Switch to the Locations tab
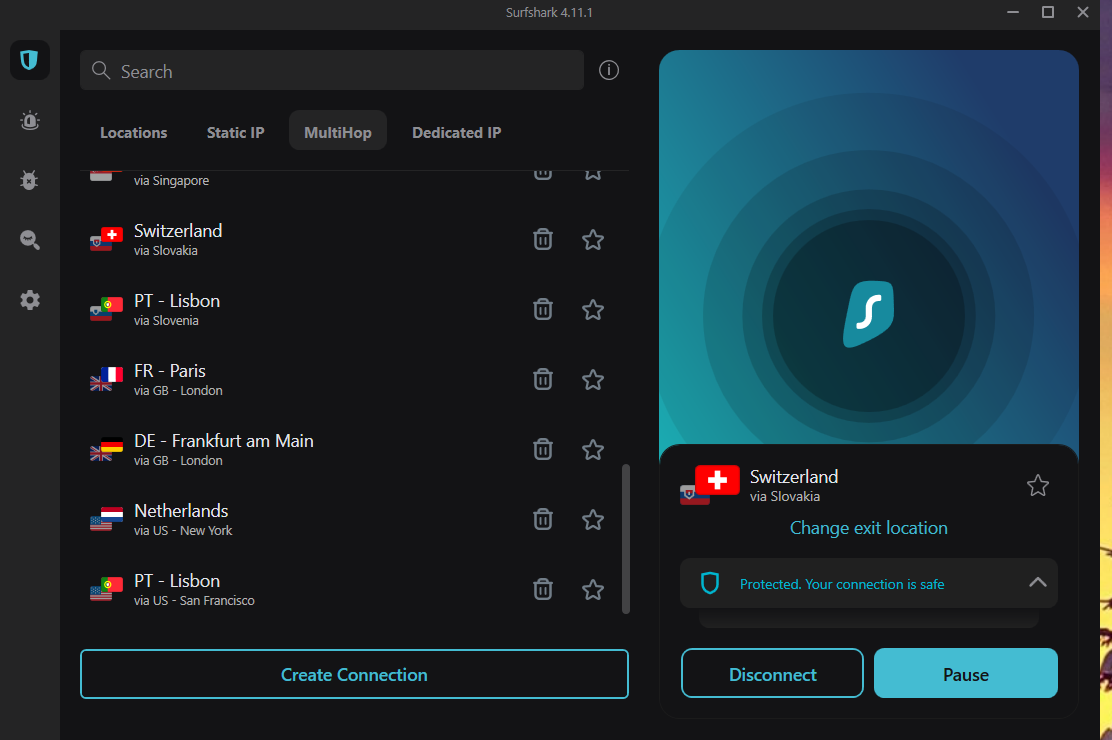 tap(133, 133)
